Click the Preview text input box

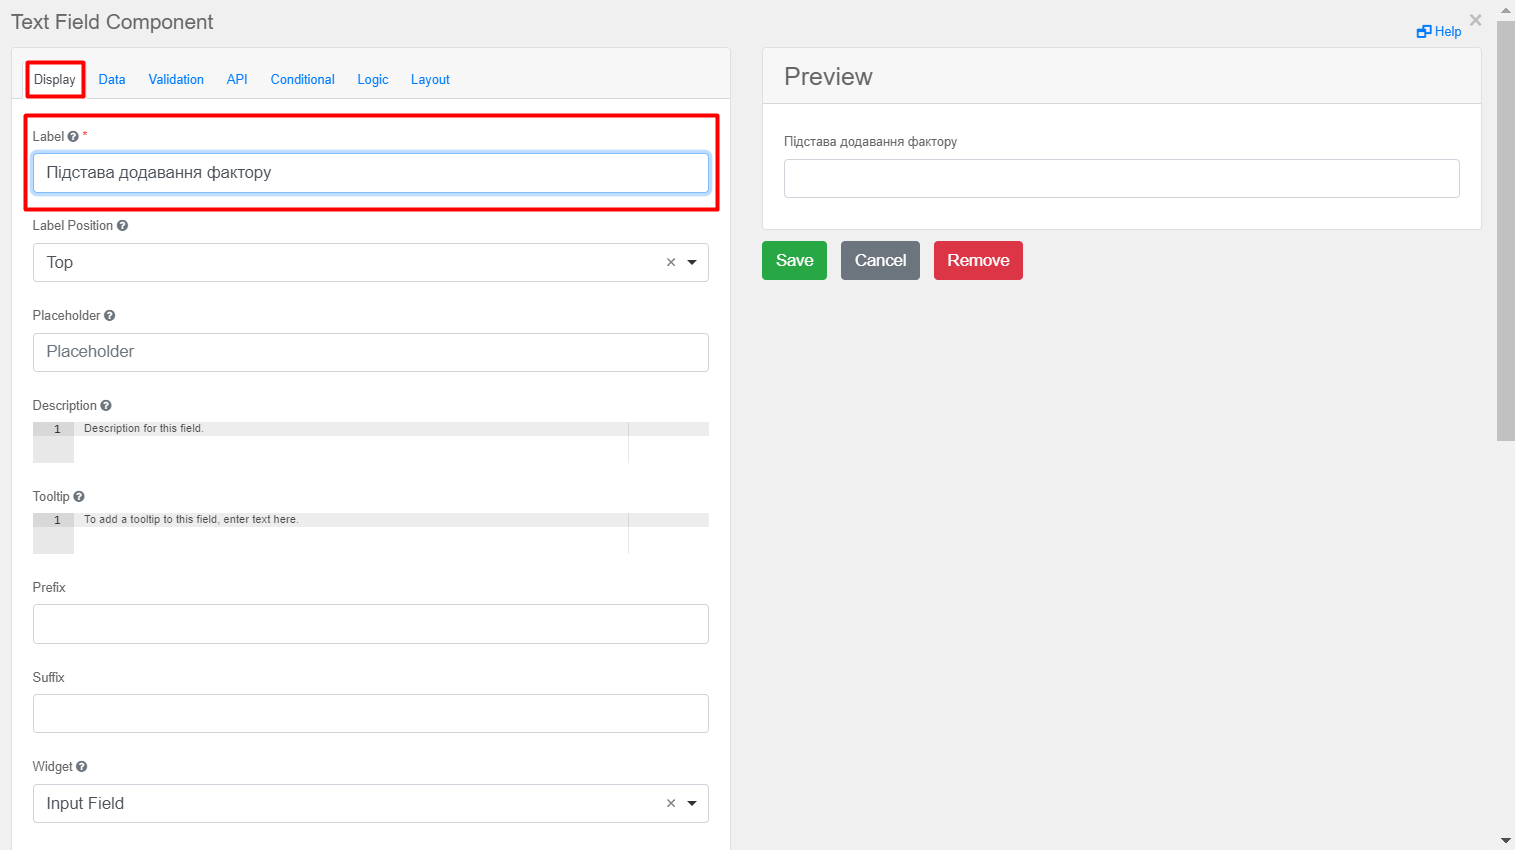(1122, 179)
